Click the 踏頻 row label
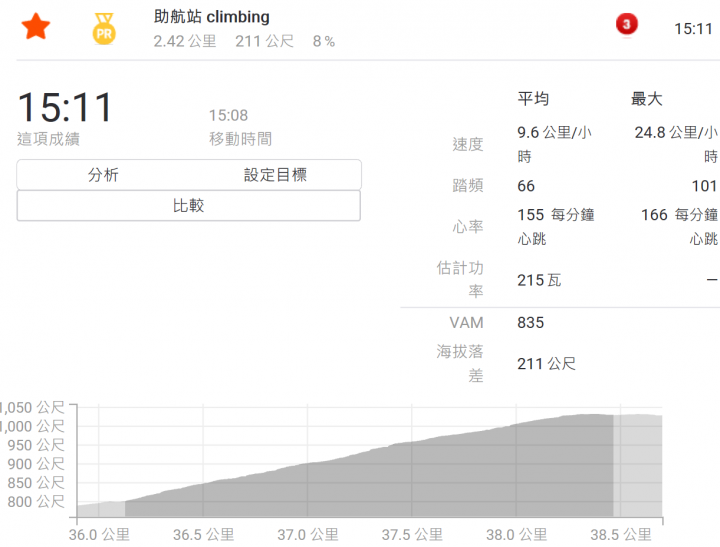Screen dimensions: 720x547 [468, 186]
